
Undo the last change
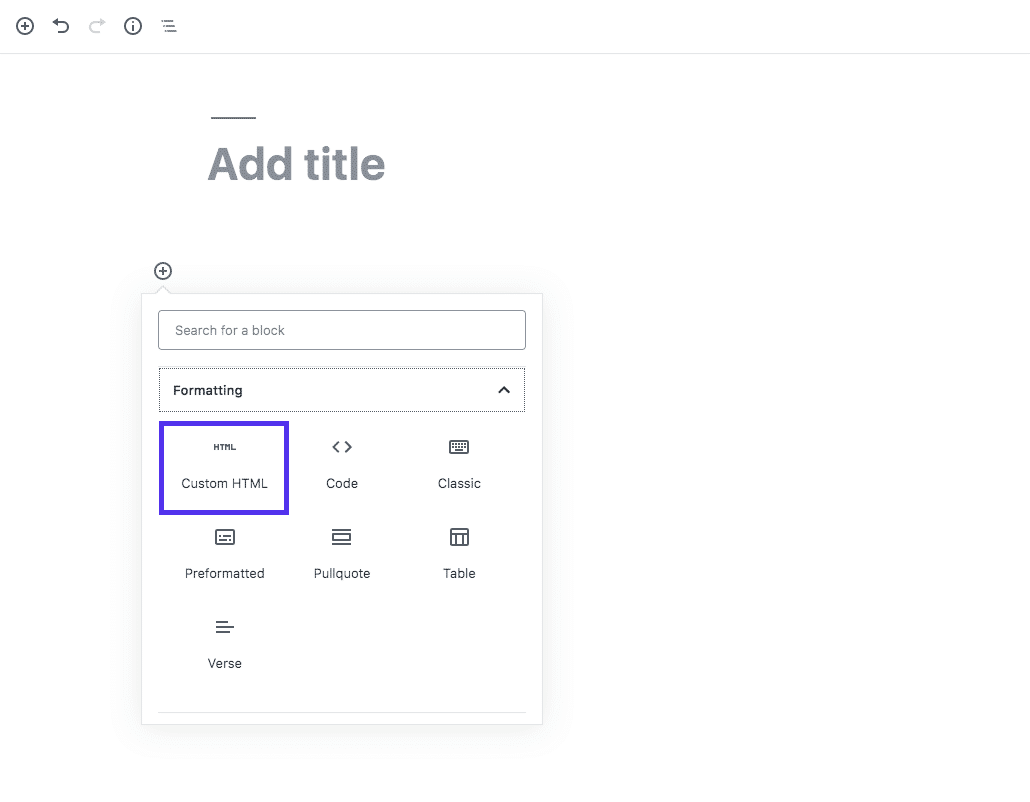(x=60, y=26)
